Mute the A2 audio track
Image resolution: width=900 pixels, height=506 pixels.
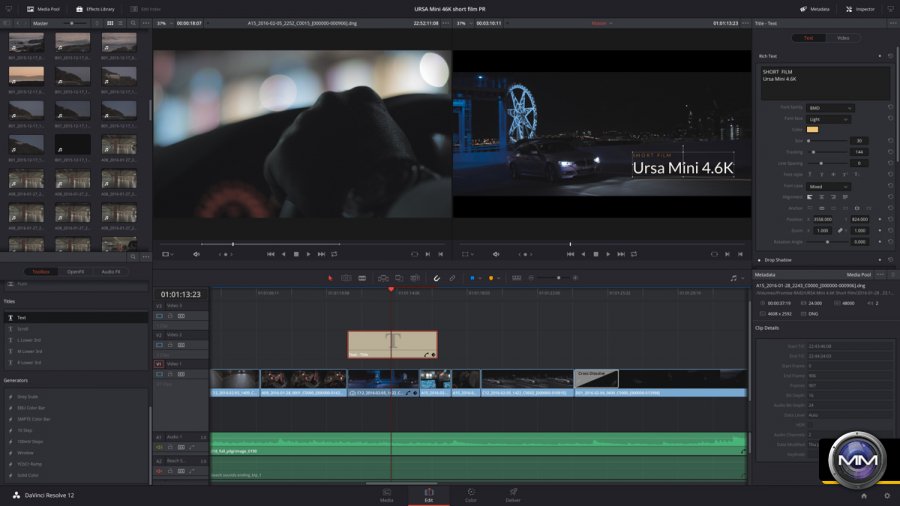tap(160, 471)
